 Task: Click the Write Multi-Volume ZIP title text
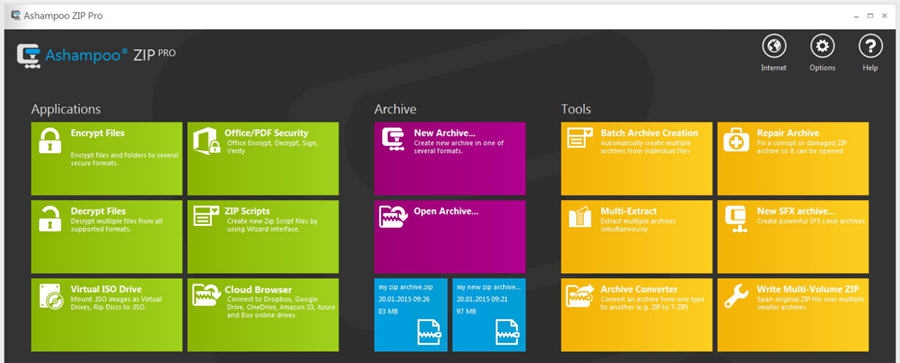coord(808,289)
